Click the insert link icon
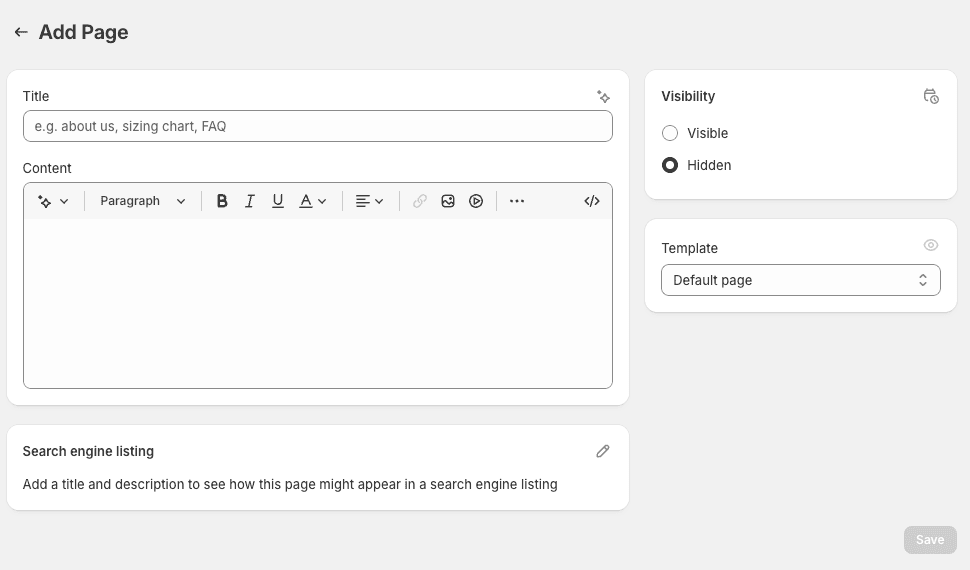The image size is (970, 570). (x=420, y=201)
